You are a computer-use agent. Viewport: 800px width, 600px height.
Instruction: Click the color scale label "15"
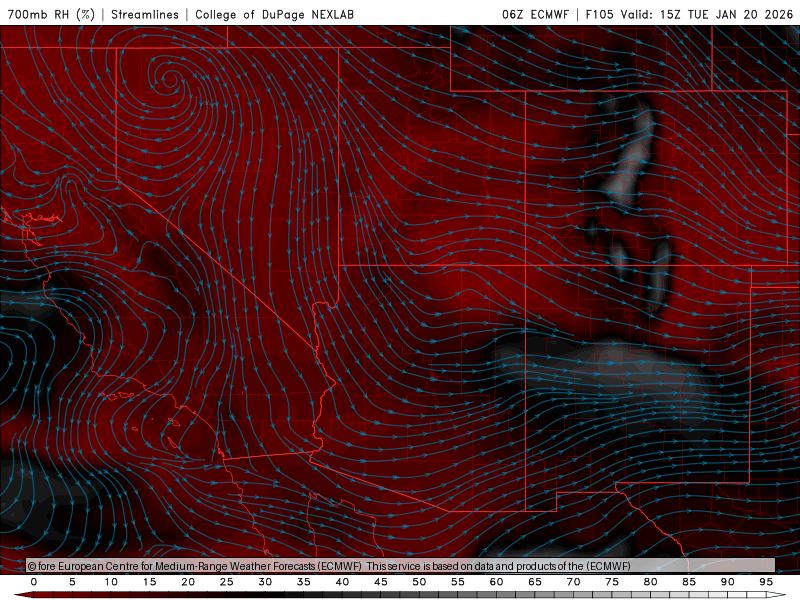(149, 582)
